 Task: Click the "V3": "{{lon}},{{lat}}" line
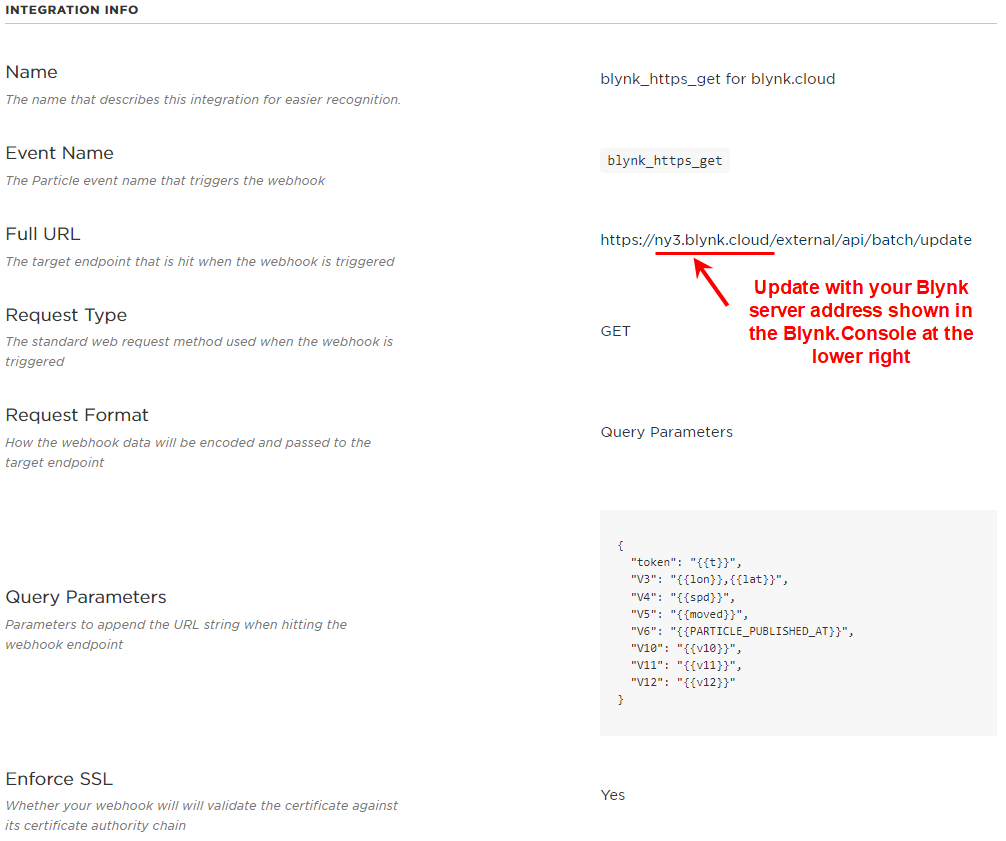pyautogui.click(x=709, y=579)
